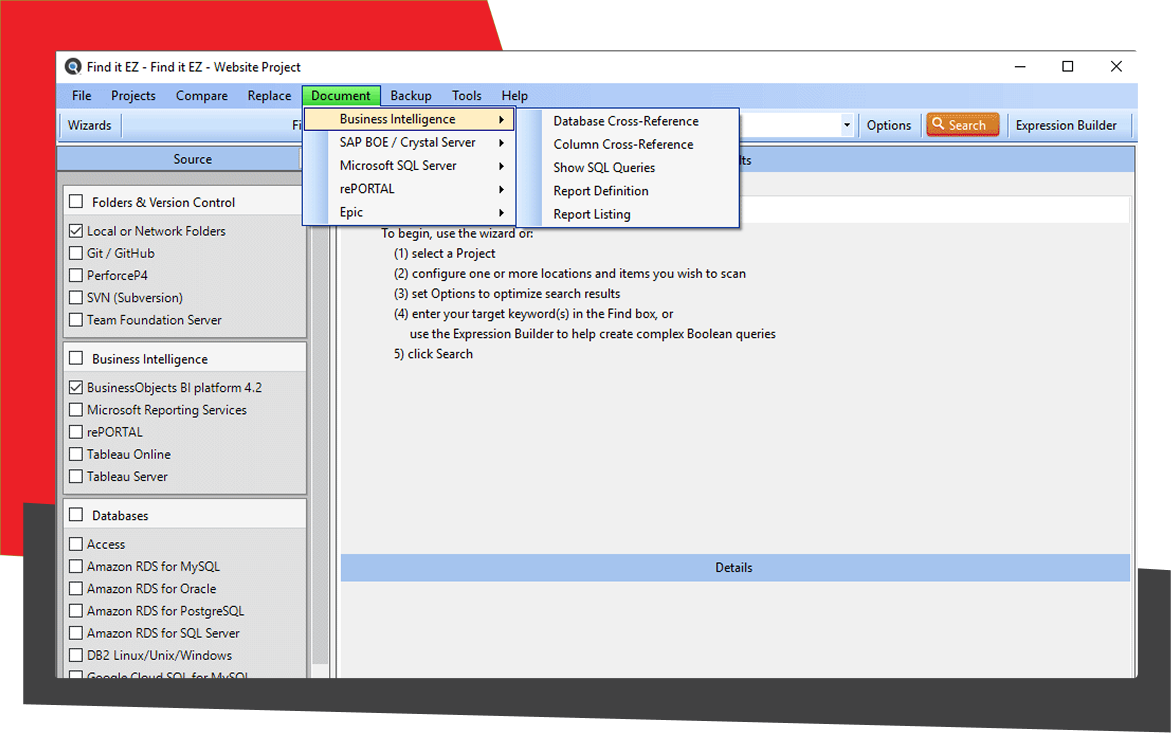
Task: Expand Epic submenu
Action: point(409,212)
